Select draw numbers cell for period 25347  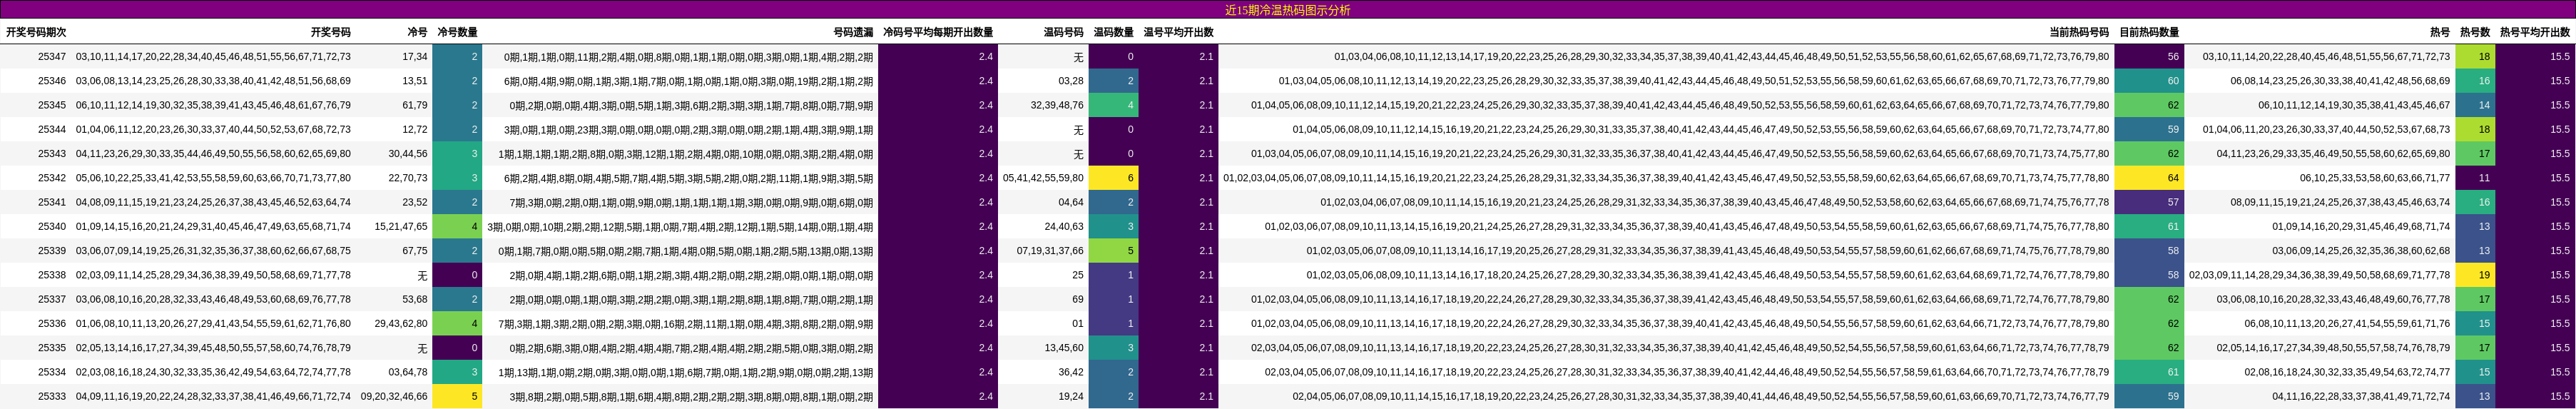click(213, 57)
